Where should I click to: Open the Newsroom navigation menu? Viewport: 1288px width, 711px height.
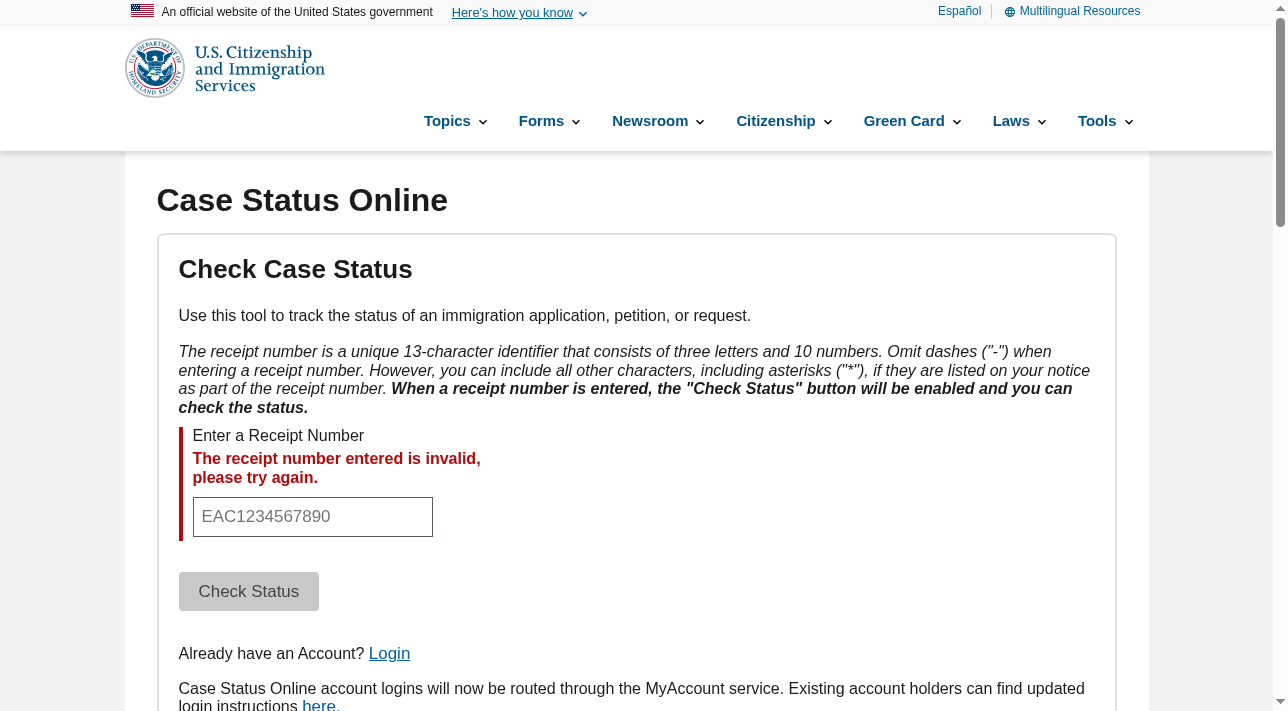pyautogui.click(x=658, y=121)
